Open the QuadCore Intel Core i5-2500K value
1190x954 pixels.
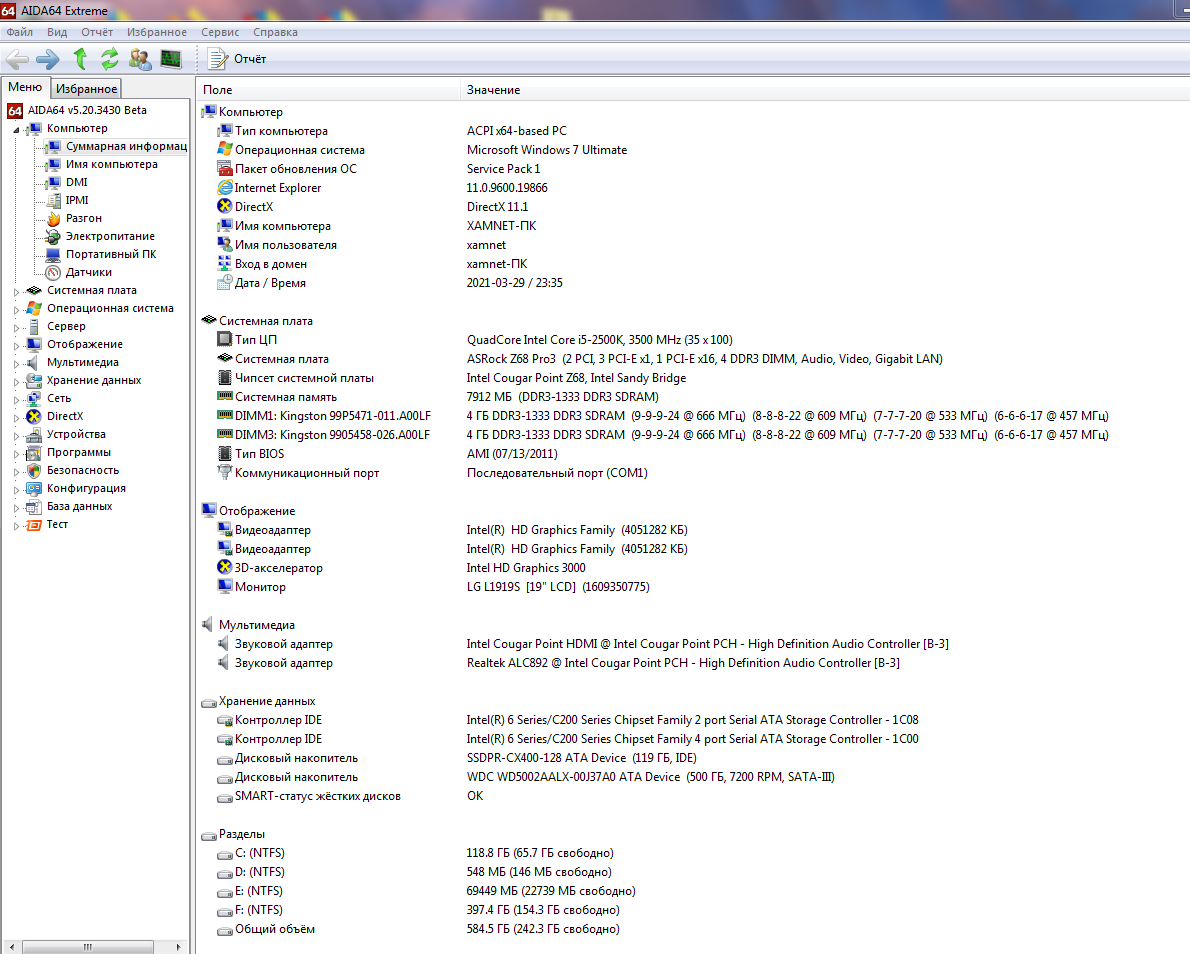coord(600,339)
